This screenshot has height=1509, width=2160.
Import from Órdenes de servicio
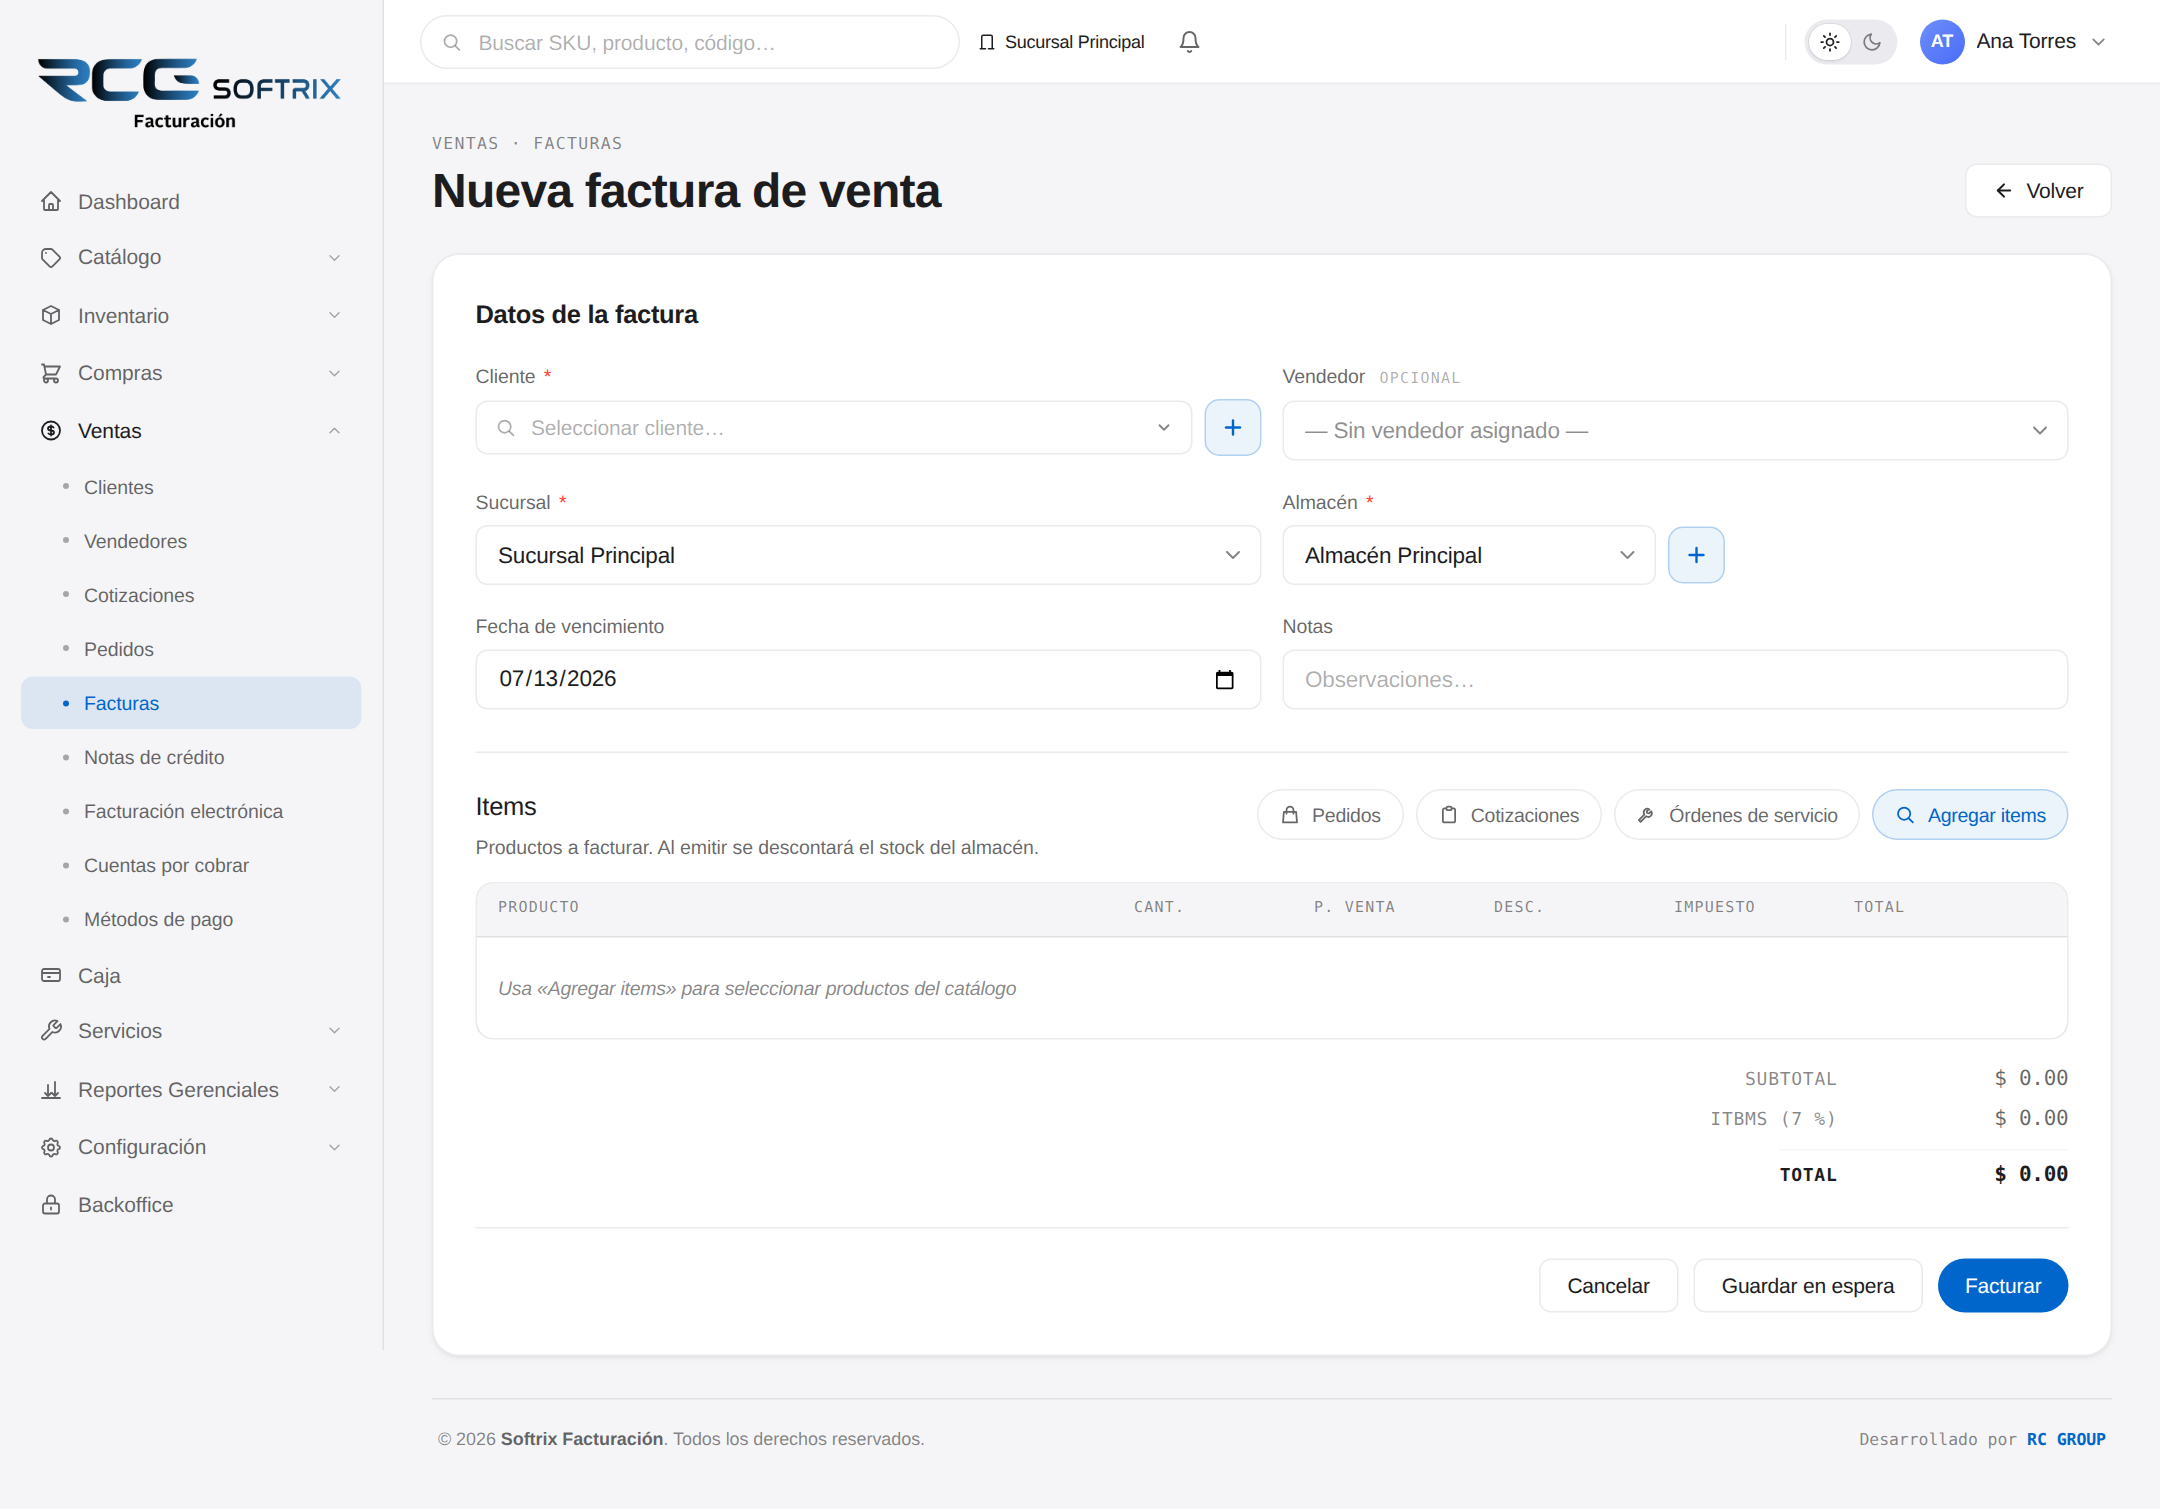pos(1737,816)
